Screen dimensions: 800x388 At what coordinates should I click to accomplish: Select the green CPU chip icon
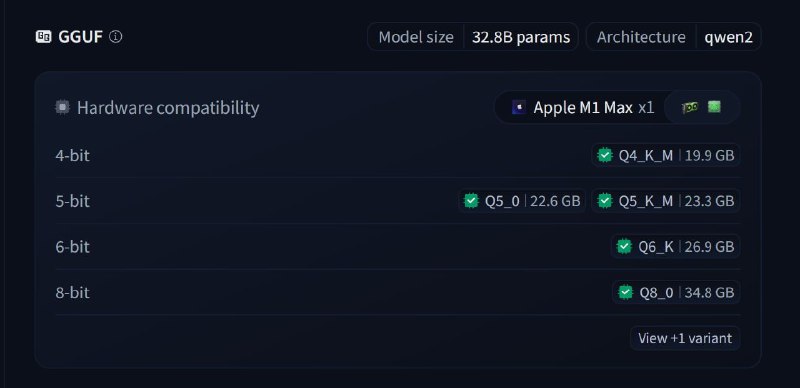click(x=714, y=107)
